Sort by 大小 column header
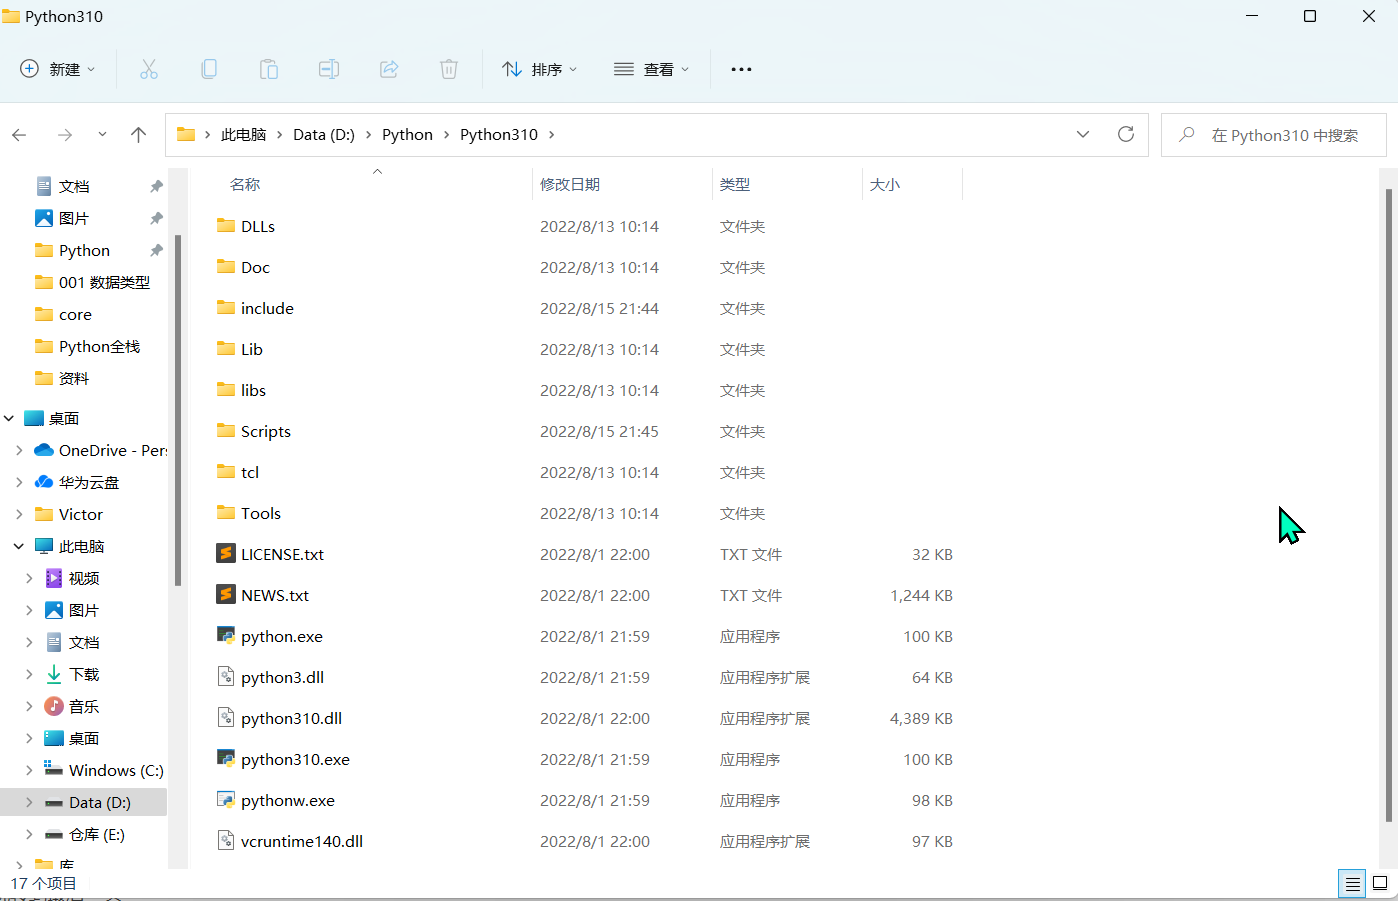The width and height of the screenshot is (1398, 901). tap(885, 184)
